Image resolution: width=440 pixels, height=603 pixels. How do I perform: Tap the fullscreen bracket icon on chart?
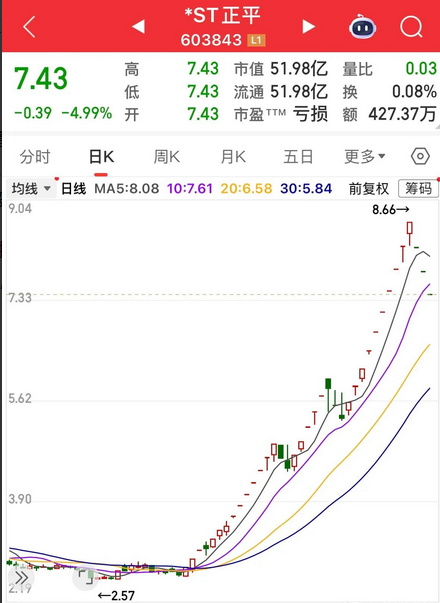85,577
